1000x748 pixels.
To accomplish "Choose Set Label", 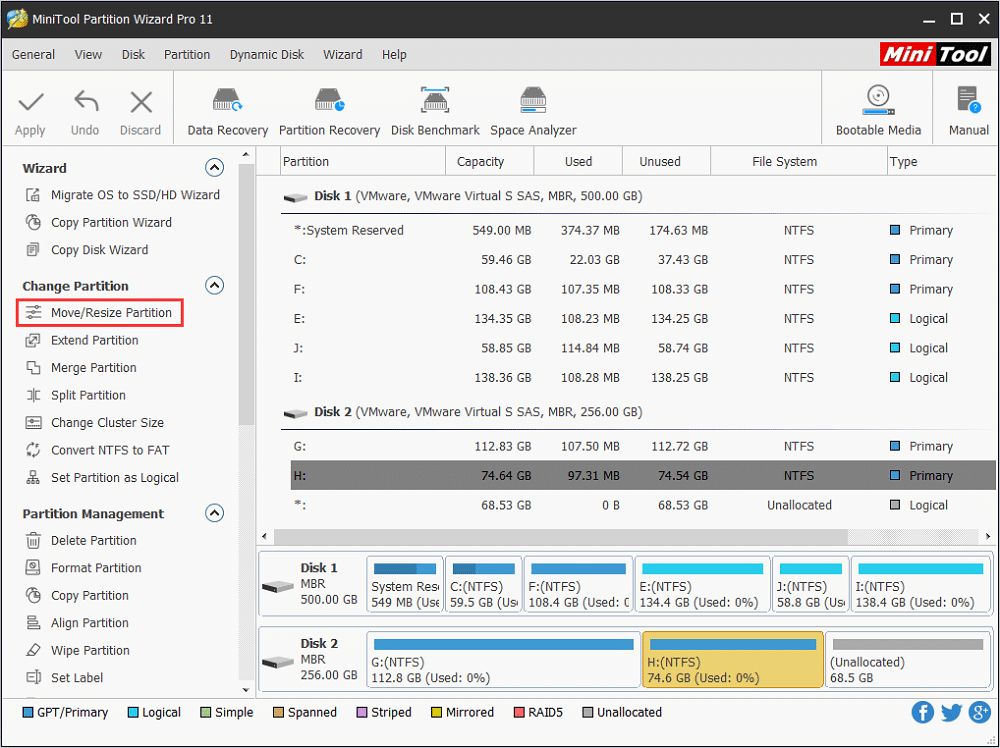I will point(64,678).
